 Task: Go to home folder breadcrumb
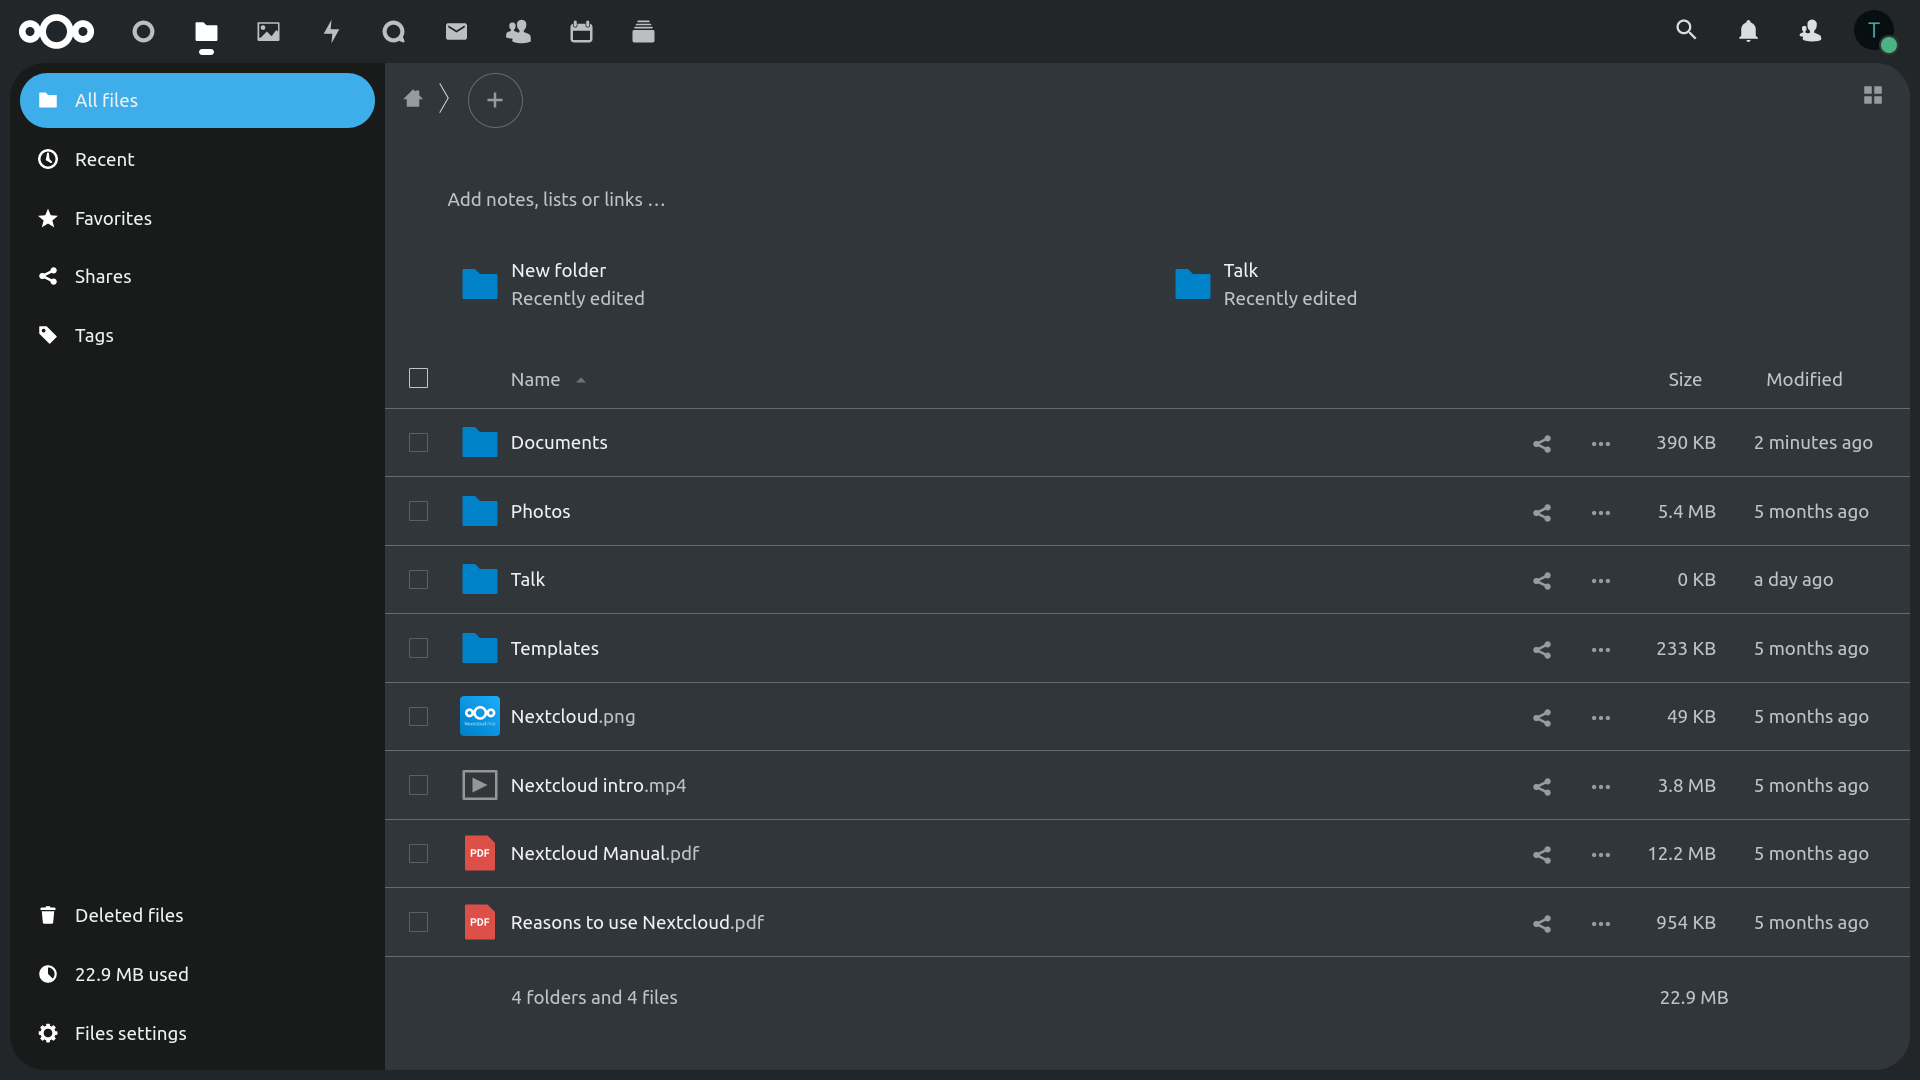(413, 98)
